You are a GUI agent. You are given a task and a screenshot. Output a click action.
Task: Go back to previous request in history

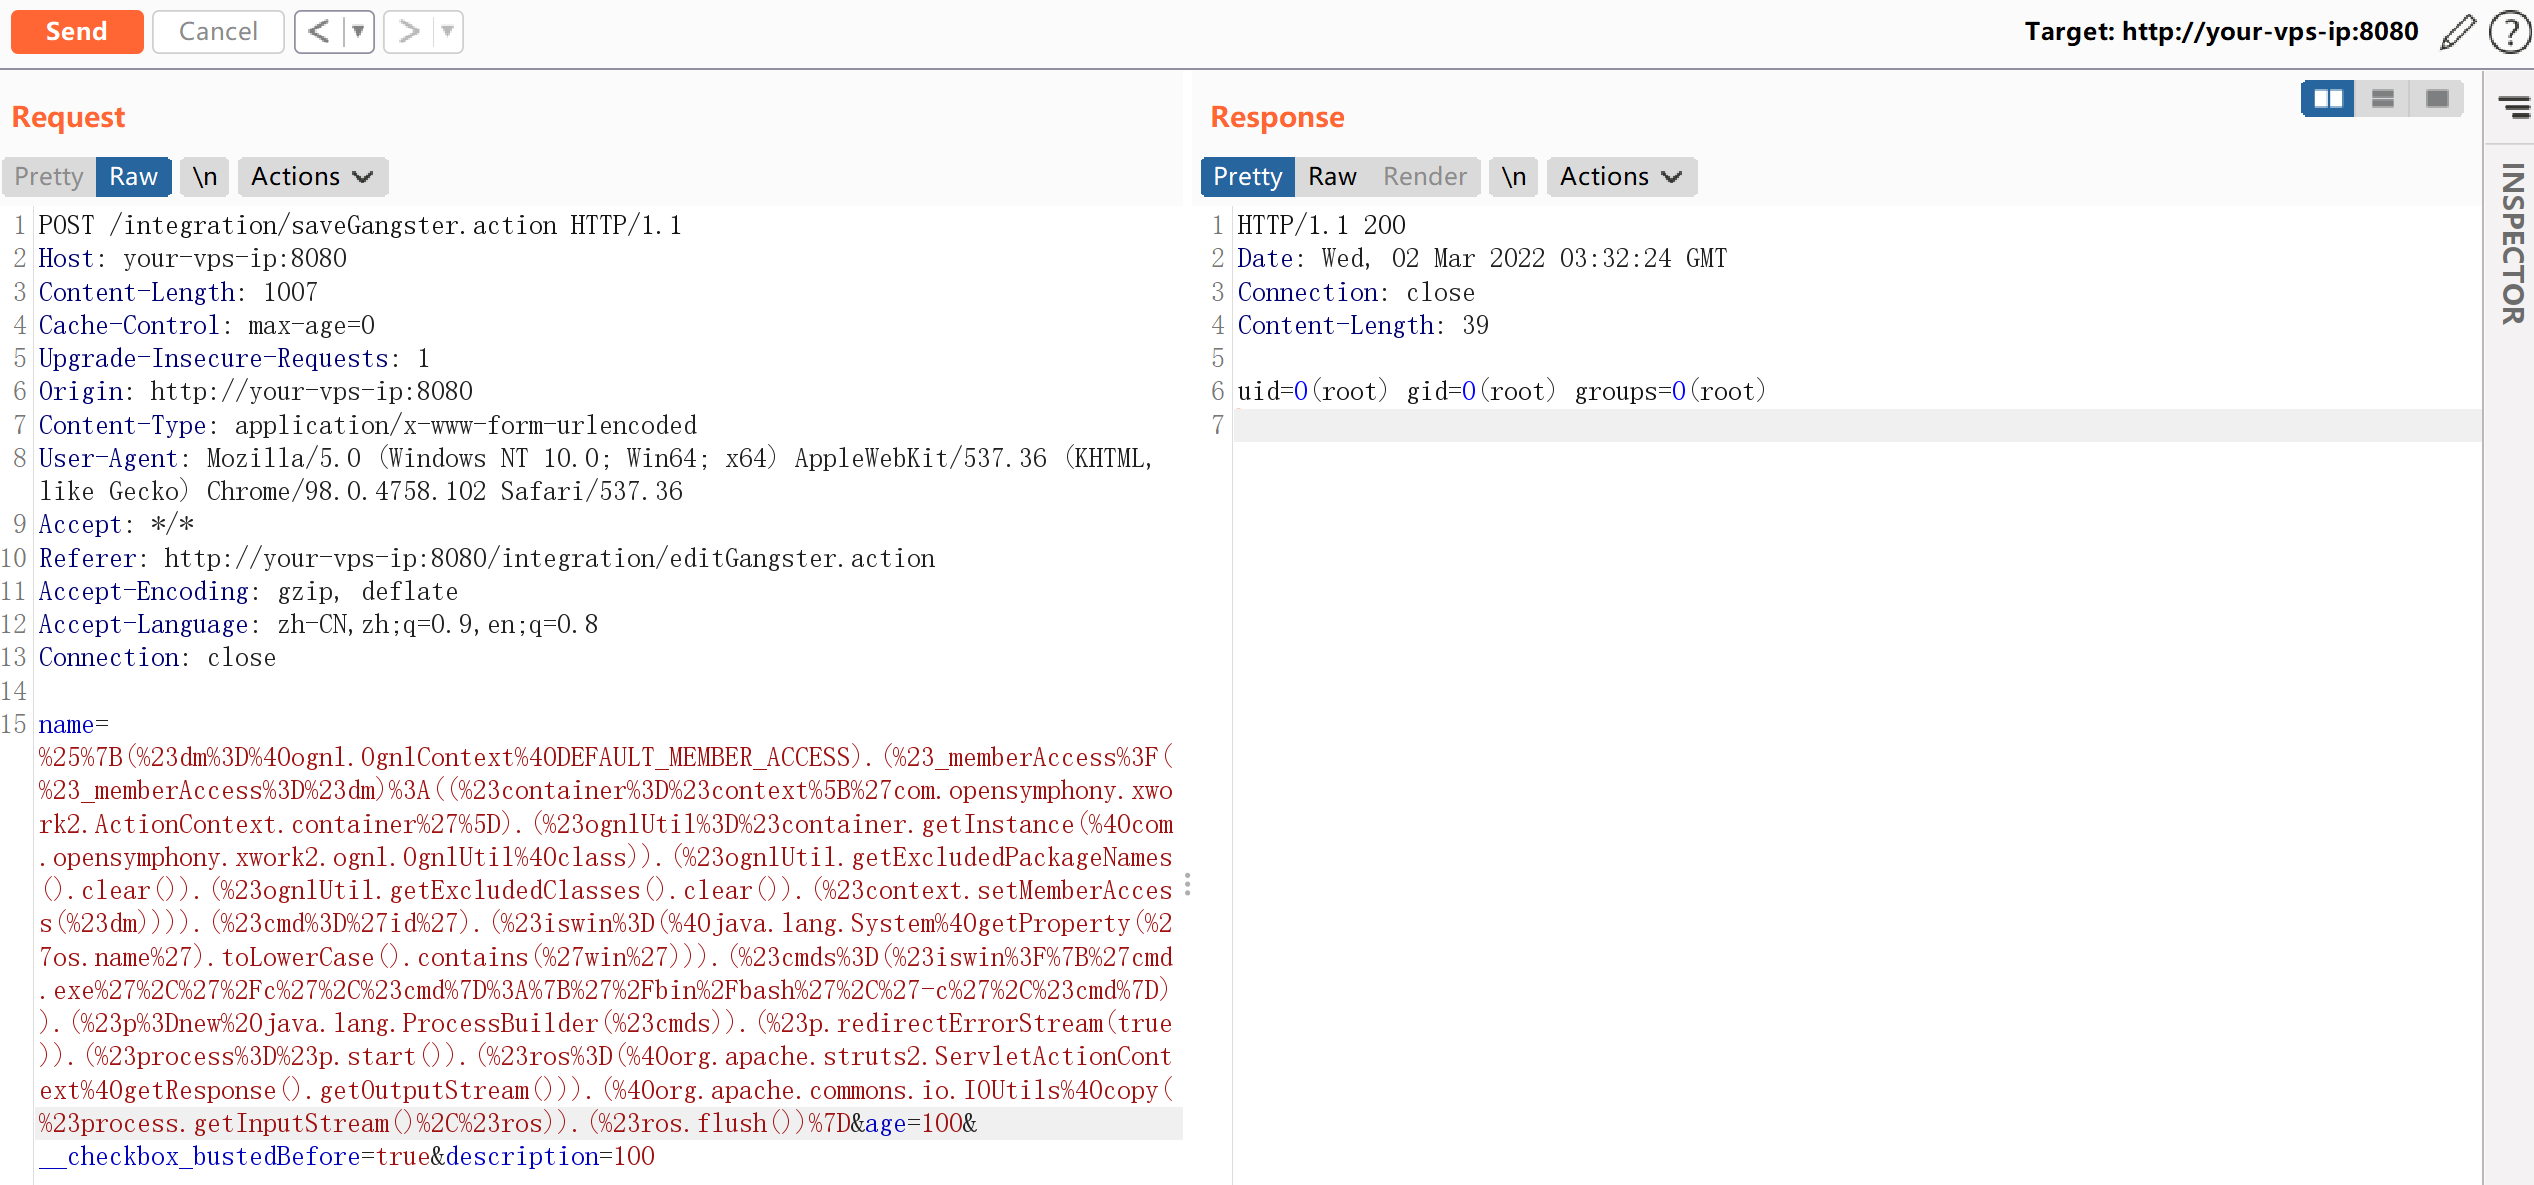click(319, 32)
